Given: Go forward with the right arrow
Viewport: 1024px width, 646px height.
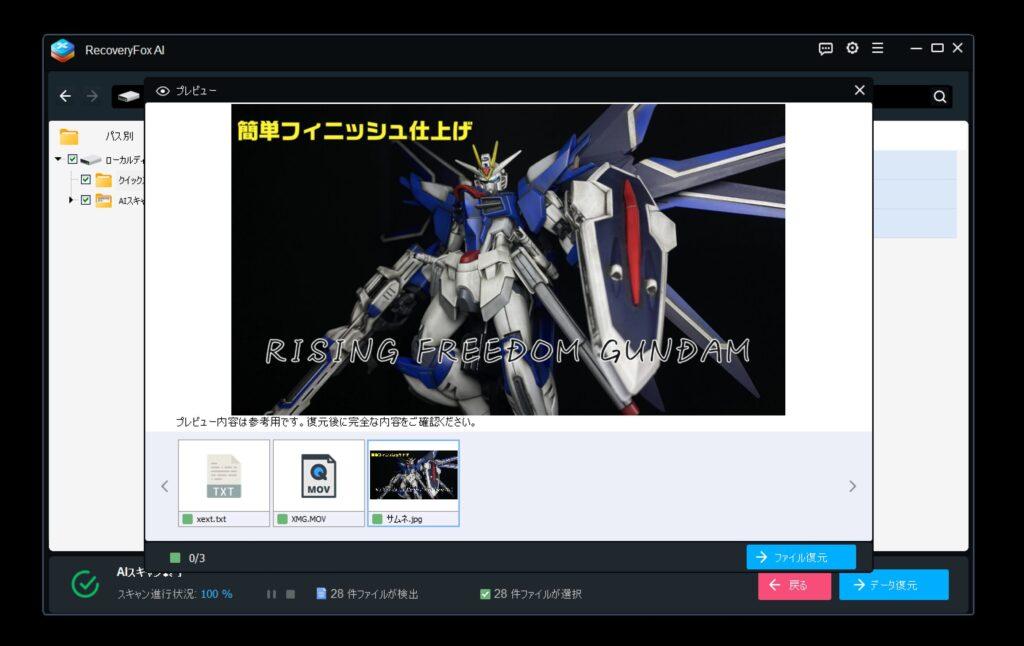Looking at the screenshot, I should pos(92,96).
